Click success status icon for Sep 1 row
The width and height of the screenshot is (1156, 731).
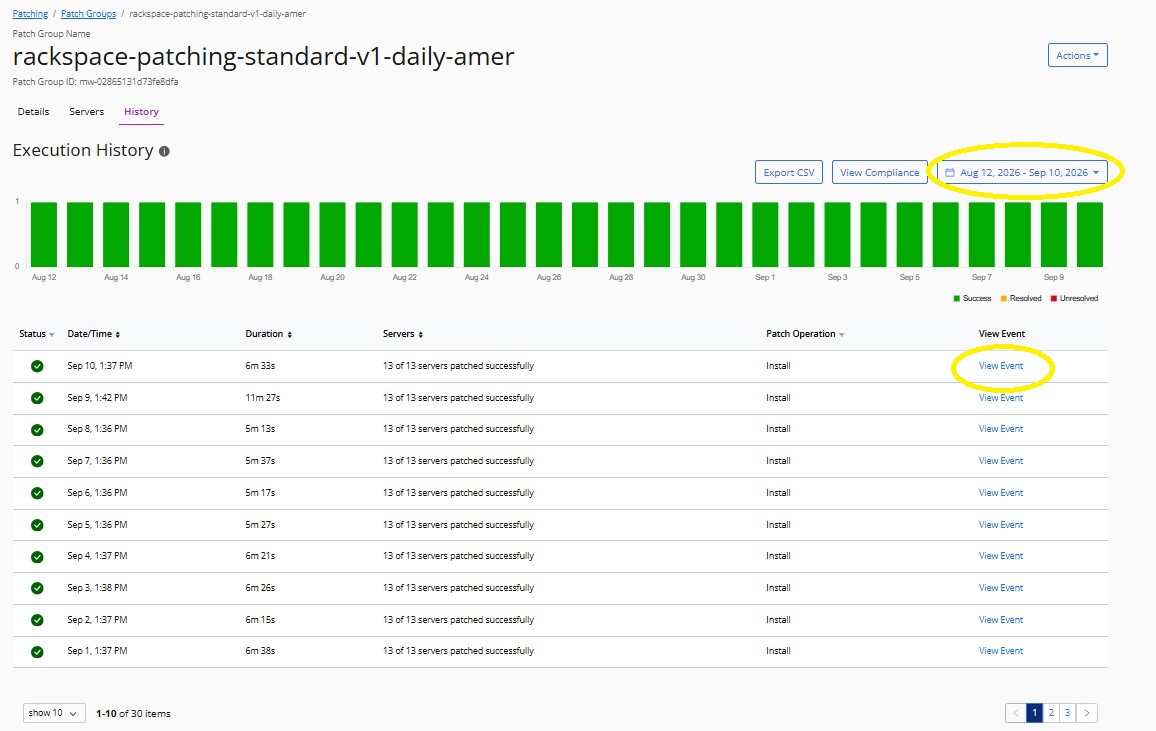pos(37,651)
